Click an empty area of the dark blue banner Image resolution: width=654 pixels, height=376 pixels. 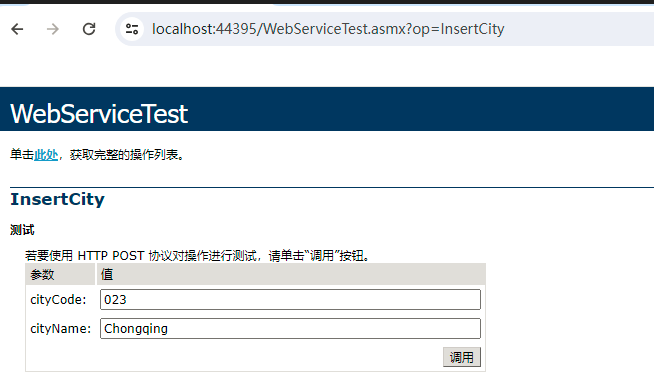417,109
